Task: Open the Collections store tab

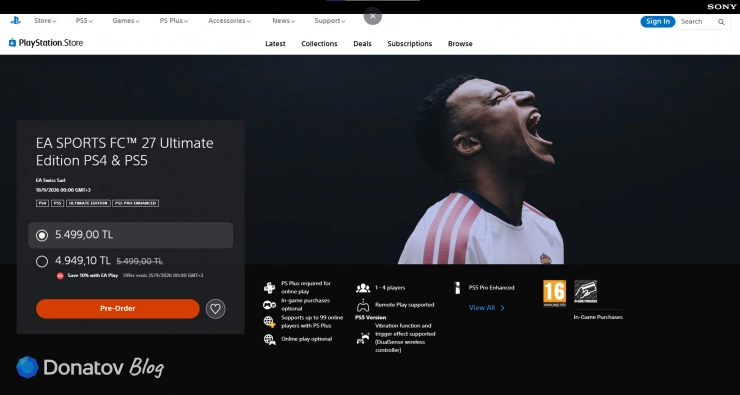Action: tap(320, 43)
